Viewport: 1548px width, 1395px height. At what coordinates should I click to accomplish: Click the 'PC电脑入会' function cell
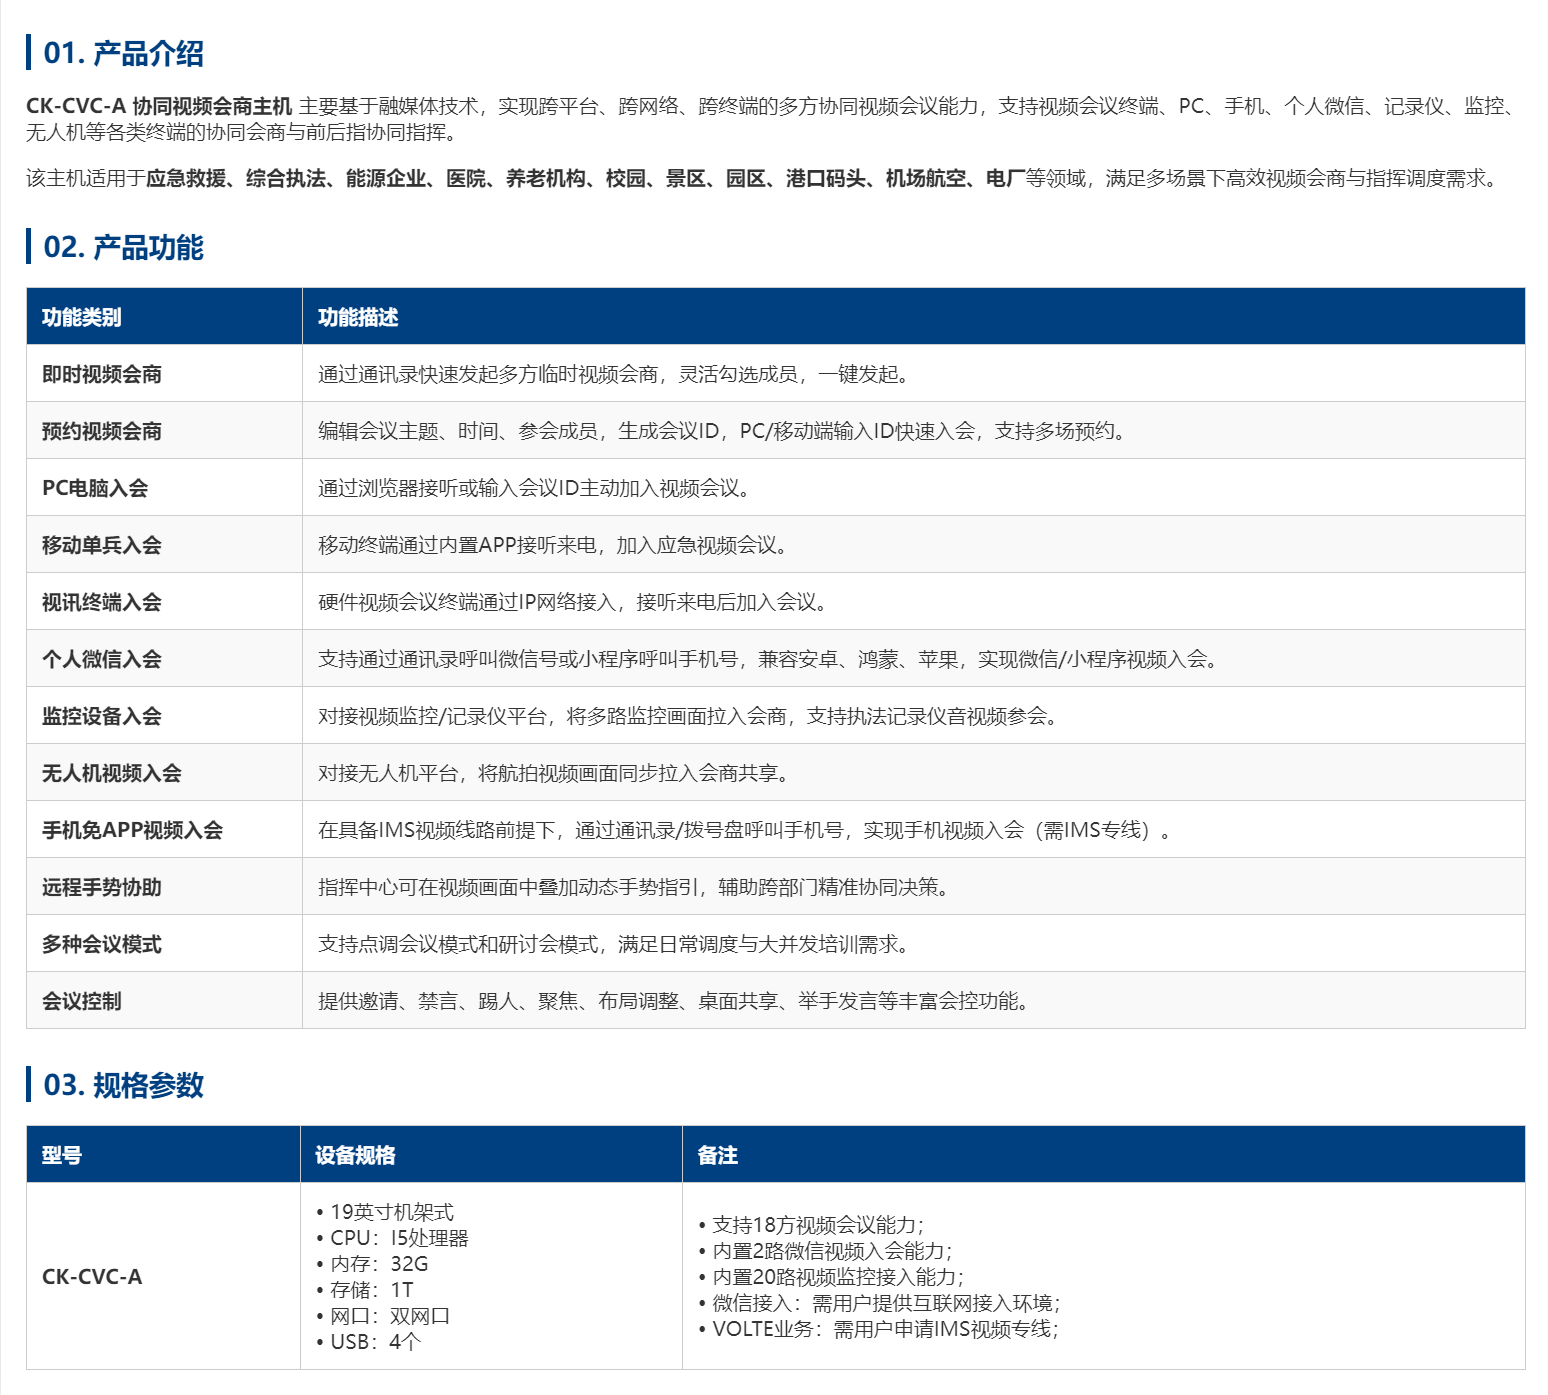point(95,488)
